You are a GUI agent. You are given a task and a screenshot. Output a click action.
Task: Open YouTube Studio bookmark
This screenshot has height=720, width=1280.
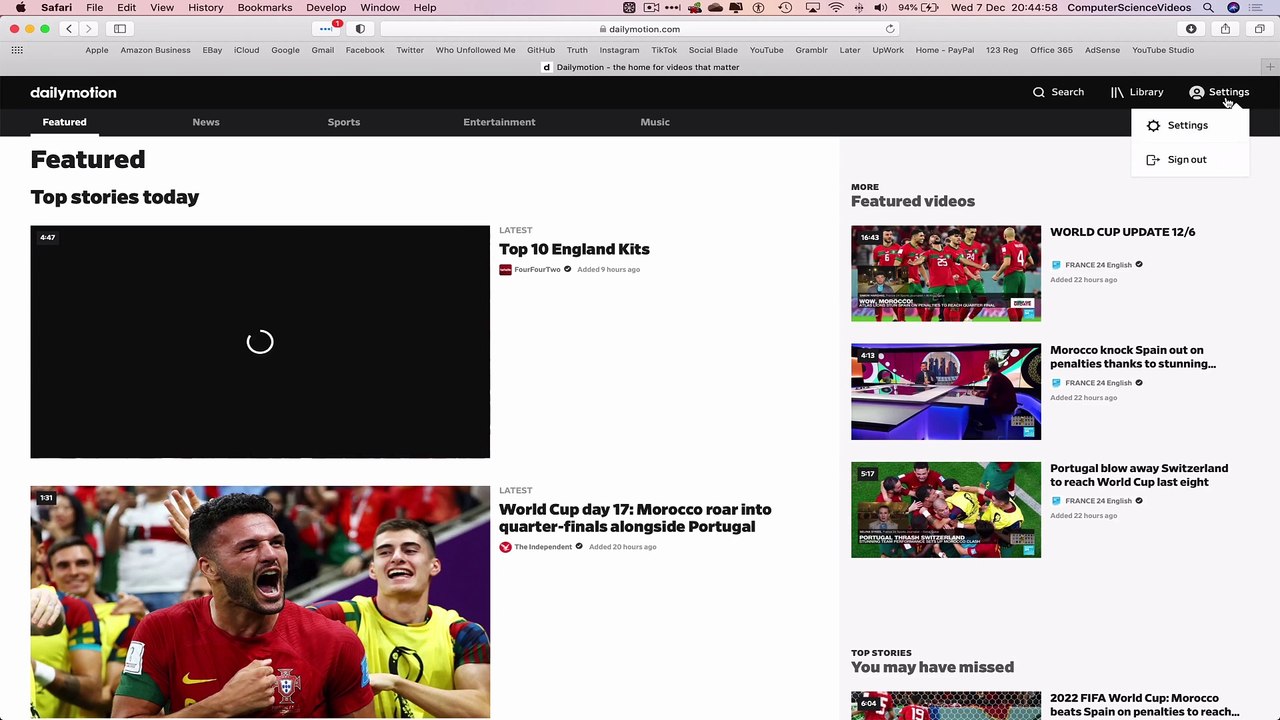(1163, 50)
